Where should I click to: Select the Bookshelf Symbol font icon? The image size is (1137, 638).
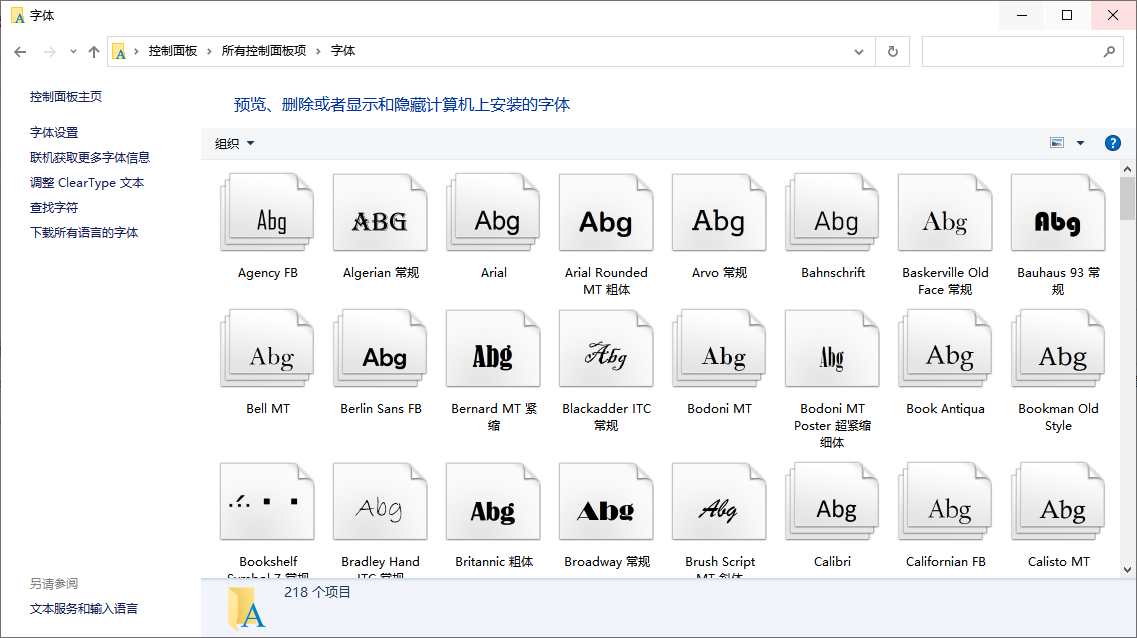pyautogui.click(x=267, y=502)
